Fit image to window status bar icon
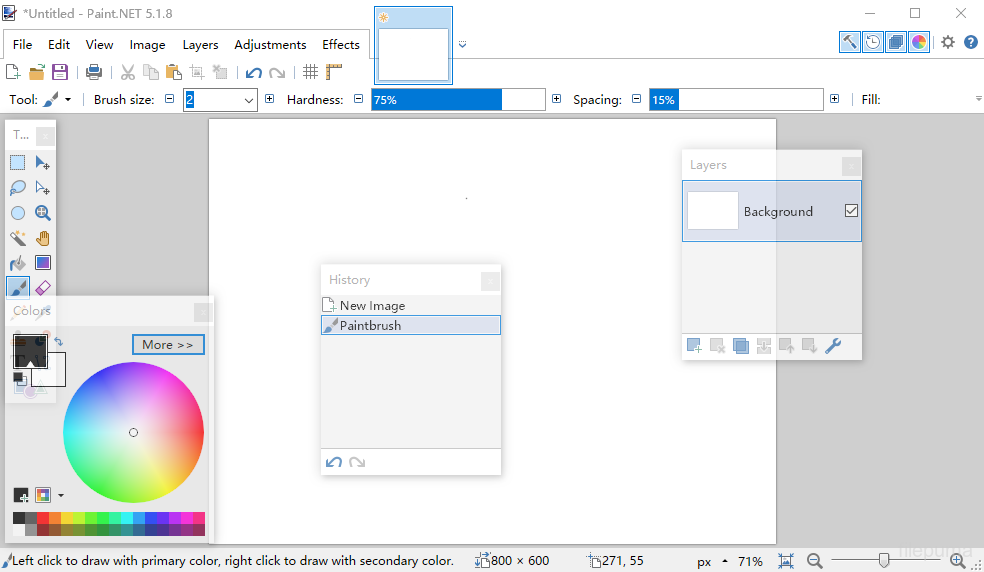Viewport: 984px width, 572px height. 786,561
